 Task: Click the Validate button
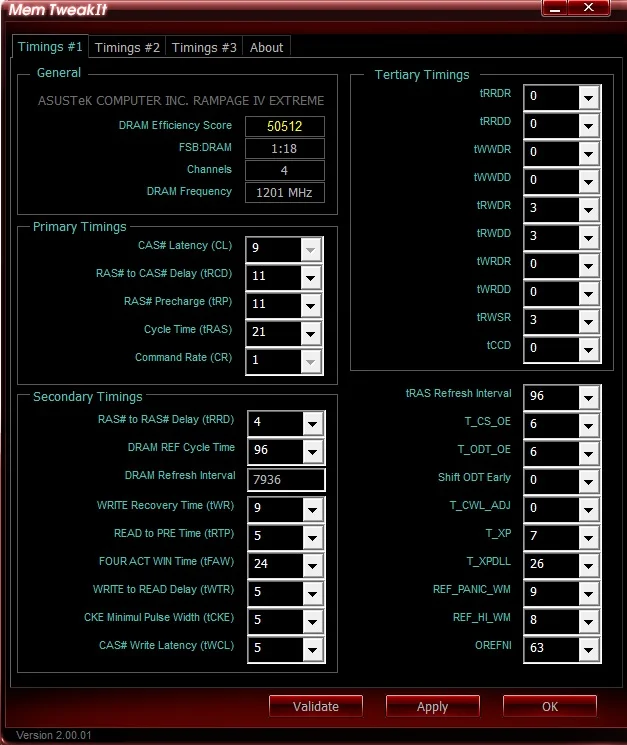tap(316, 706)
